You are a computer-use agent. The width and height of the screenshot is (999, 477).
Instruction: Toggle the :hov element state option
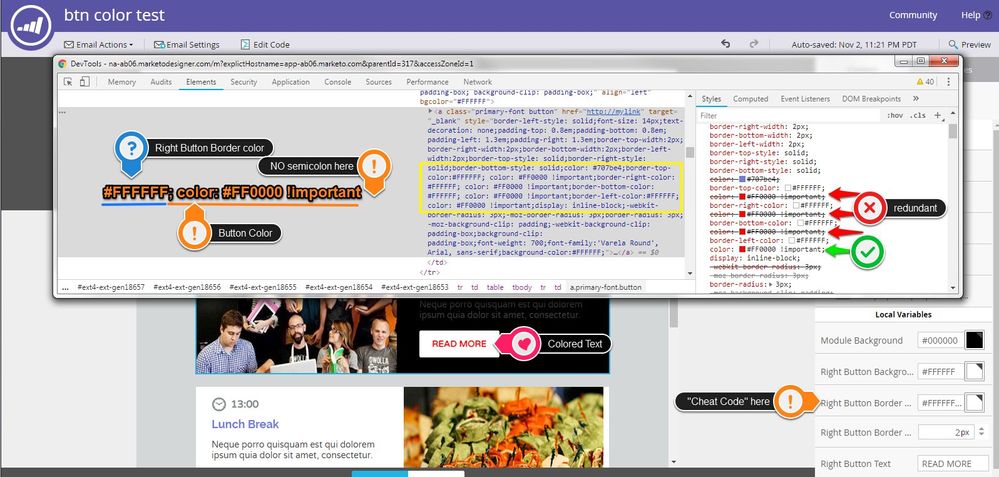click(895, 116)
